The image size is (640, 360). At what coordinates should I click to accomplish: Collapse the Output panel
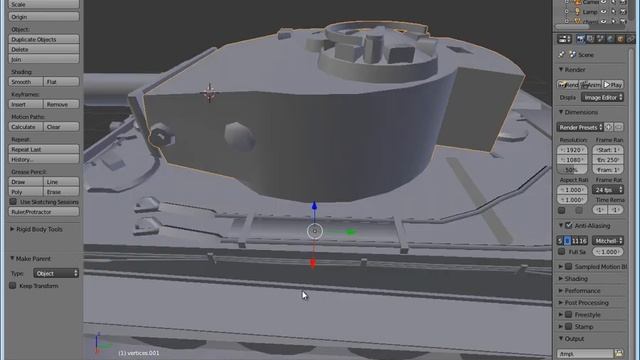pyautogui.click(x=561, y=338)
